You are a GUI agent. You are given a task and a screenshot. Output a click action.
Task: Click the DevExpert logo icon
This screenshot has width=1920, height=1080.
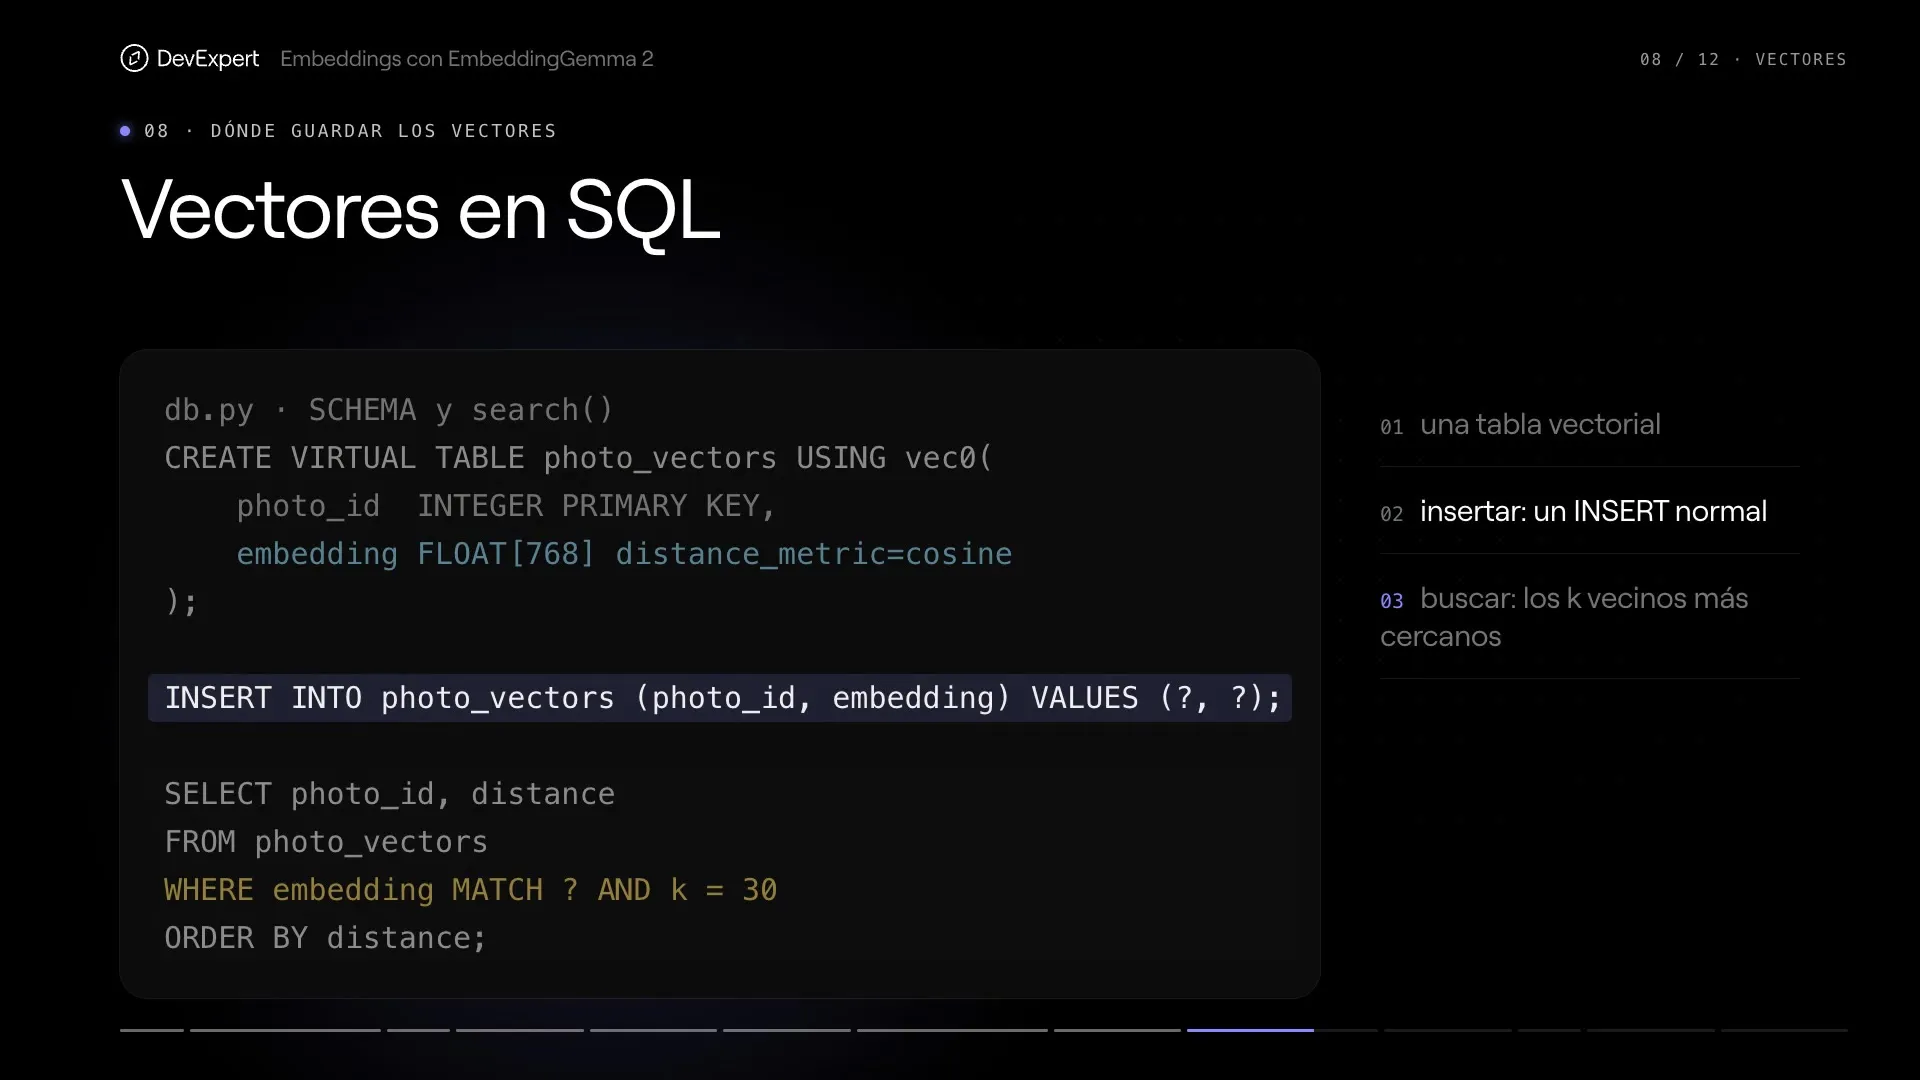pyautogui.click(x=134, y=59)
